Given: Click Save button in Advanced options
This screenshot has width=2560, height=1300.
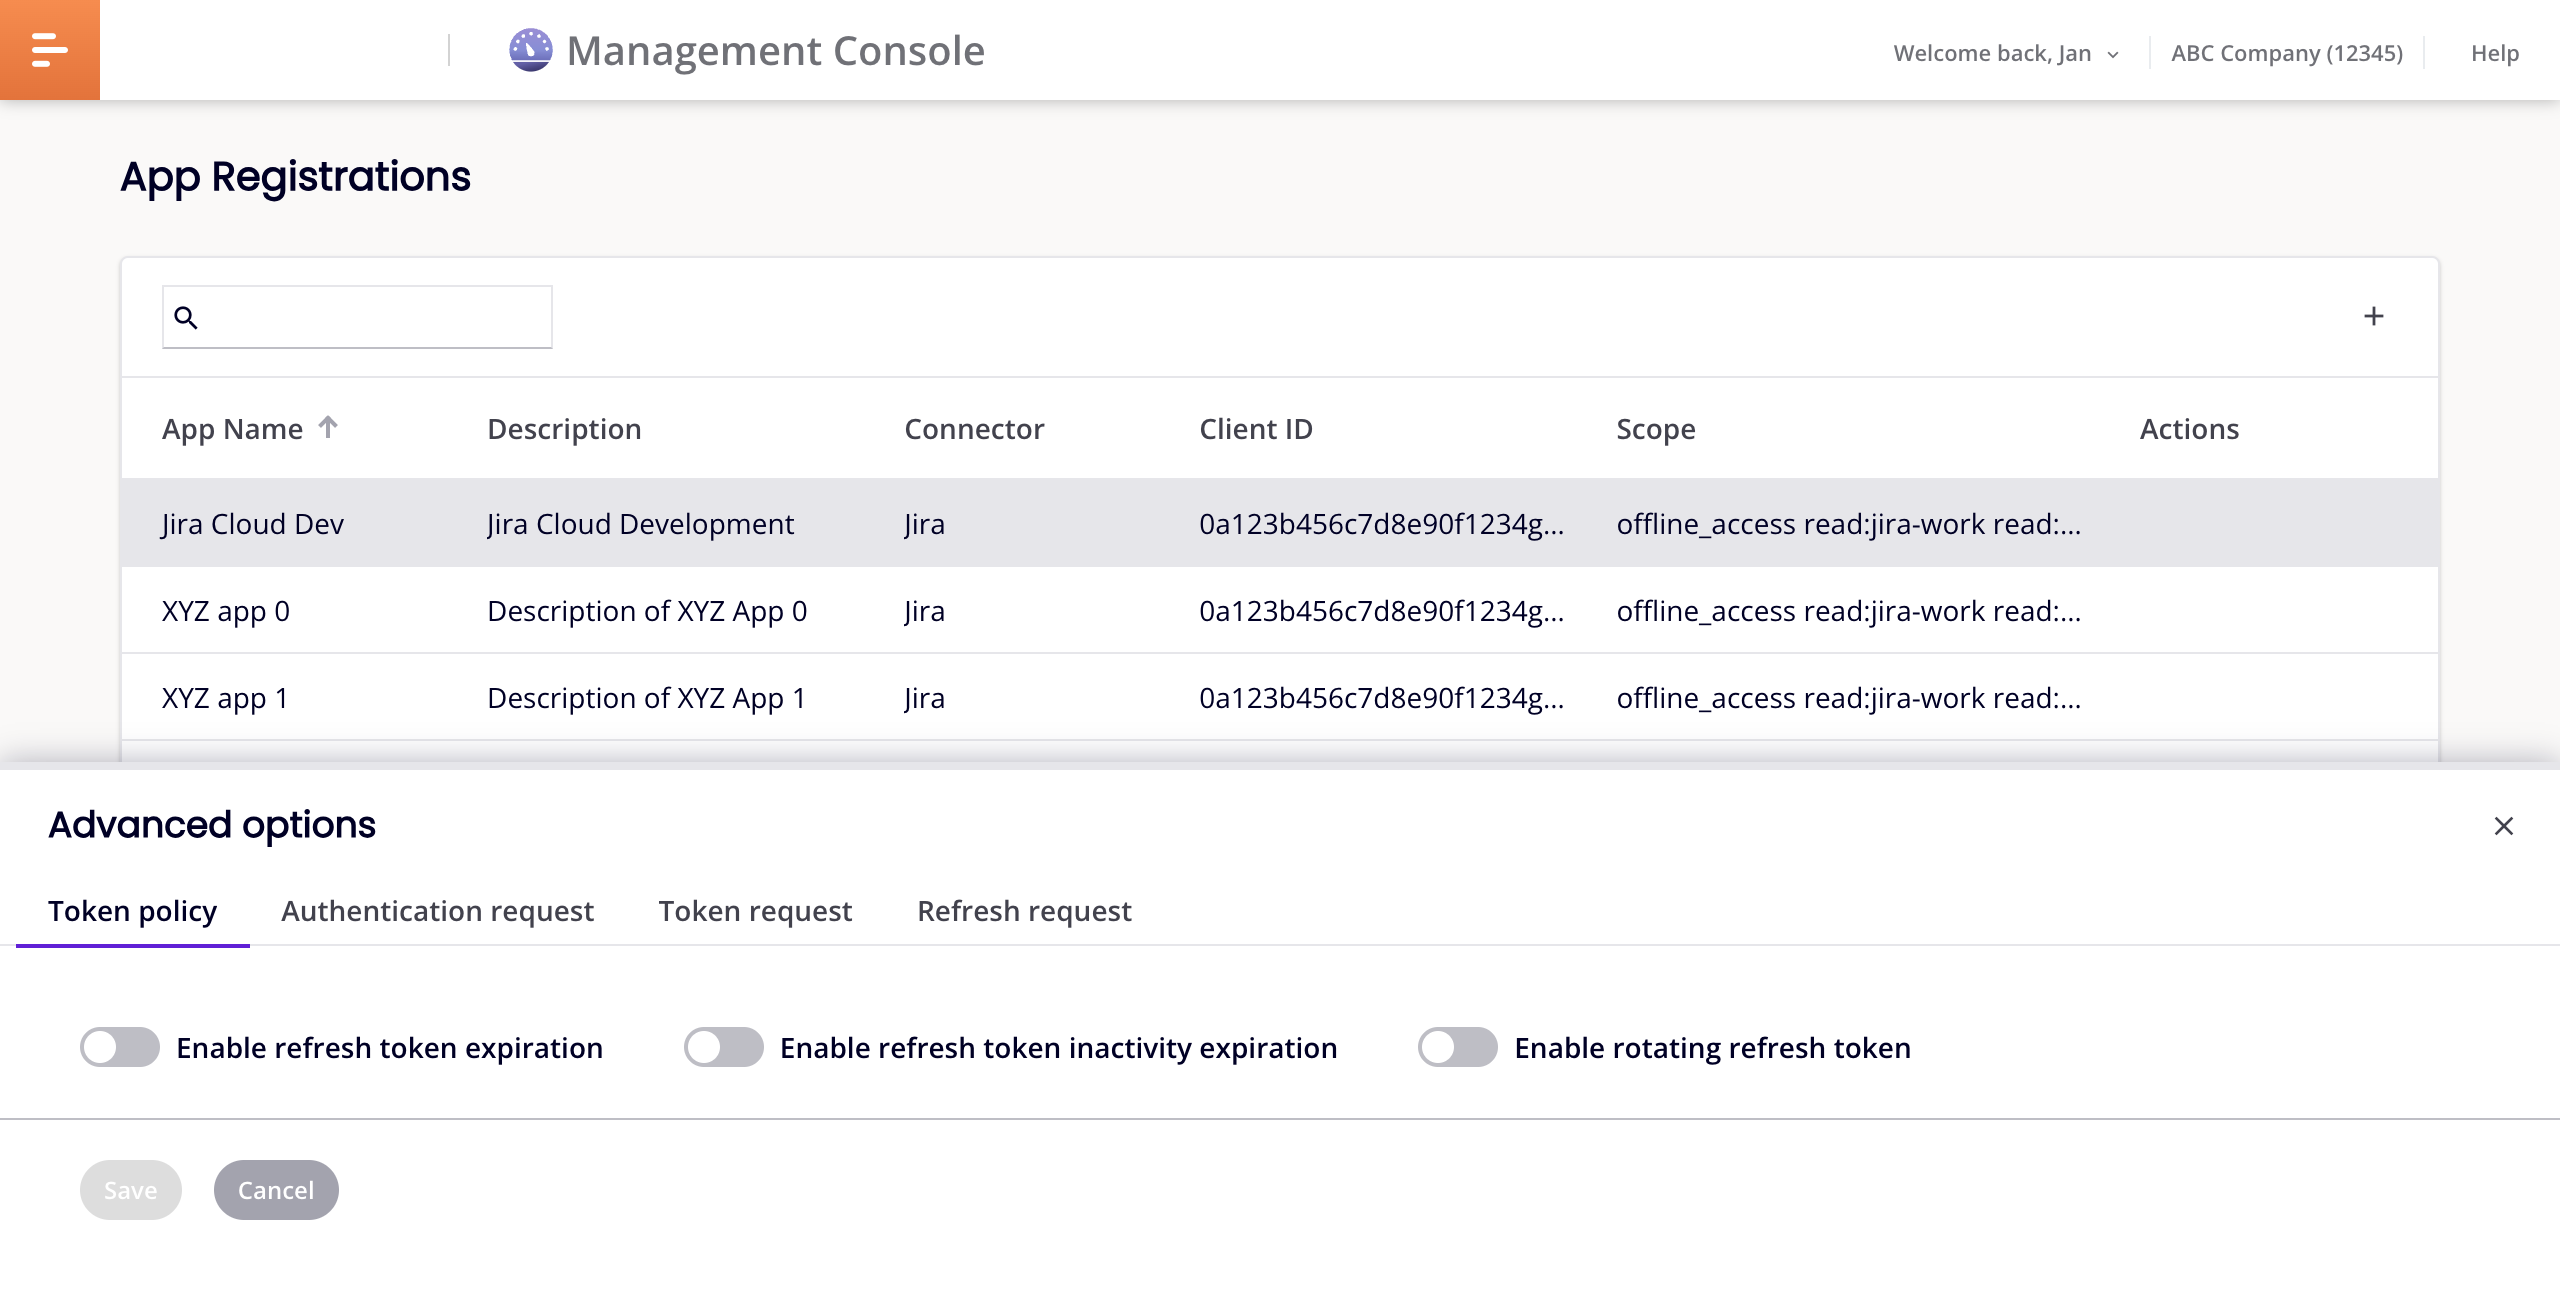Looking at the screenshot, I should [129, 1187].
